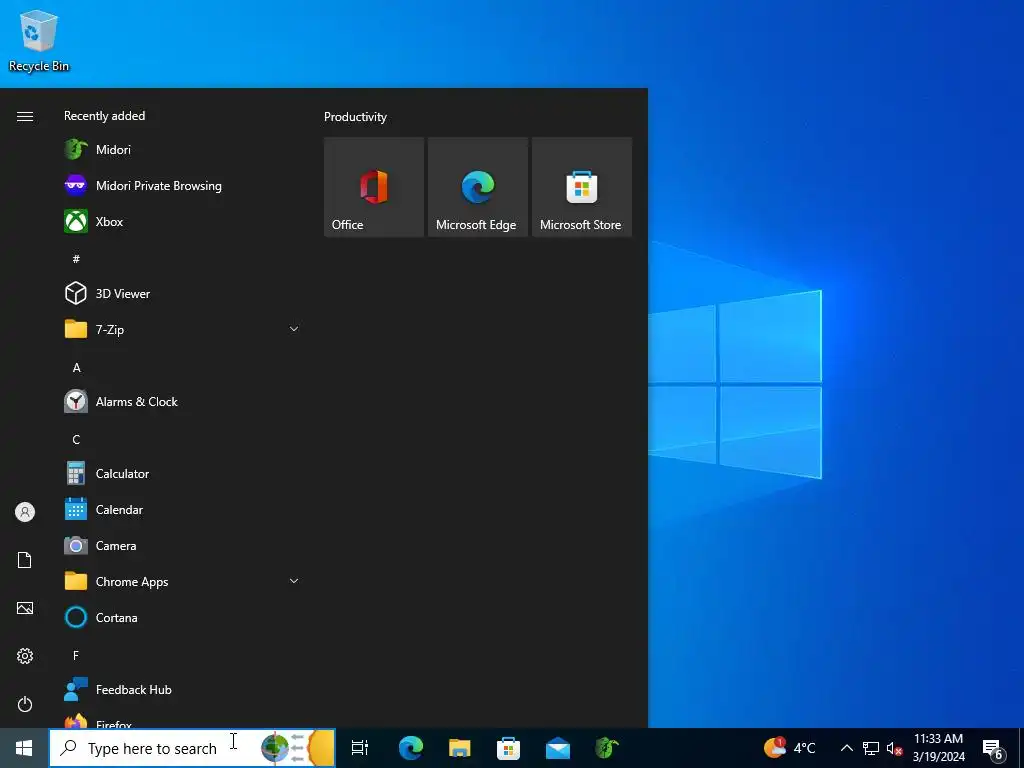1024x768 pixels.
Task: Click the Microsoft Edge tile
Action: [477, 187]
